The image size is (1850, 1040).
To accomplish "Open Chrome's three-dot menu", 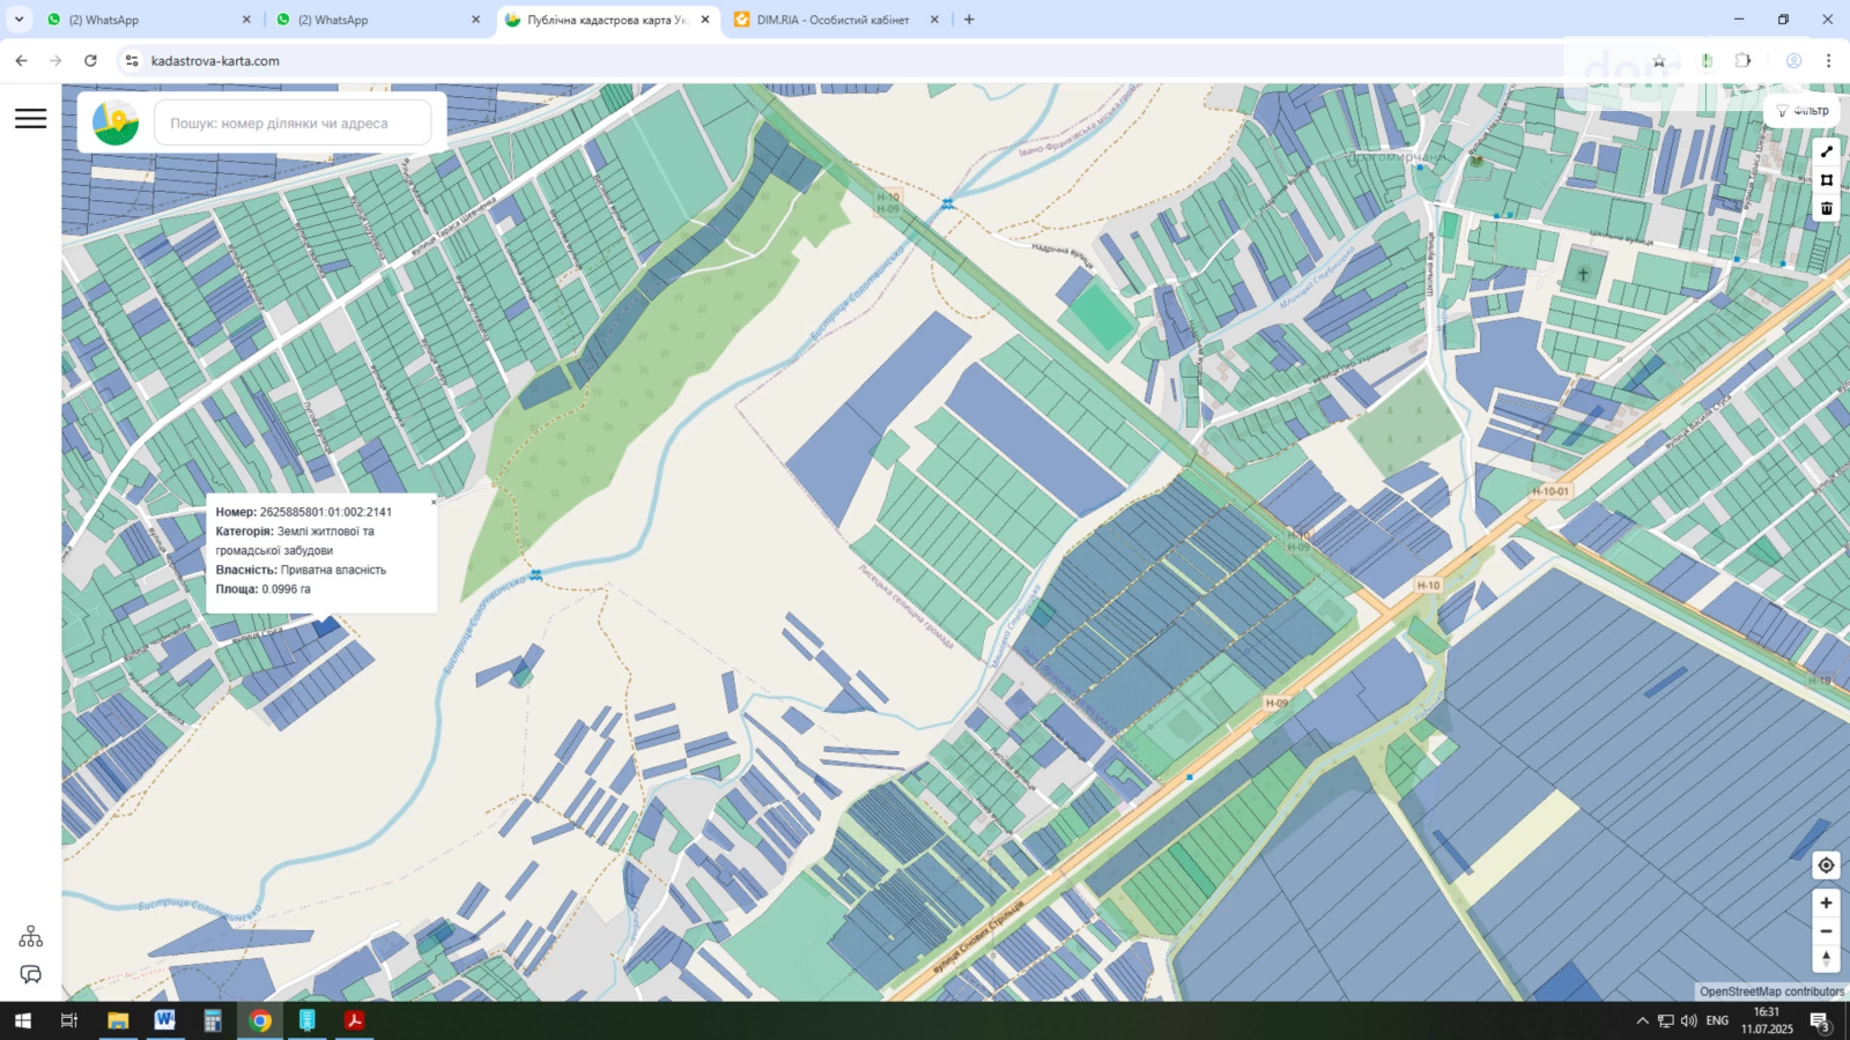I will [1828, 61].
